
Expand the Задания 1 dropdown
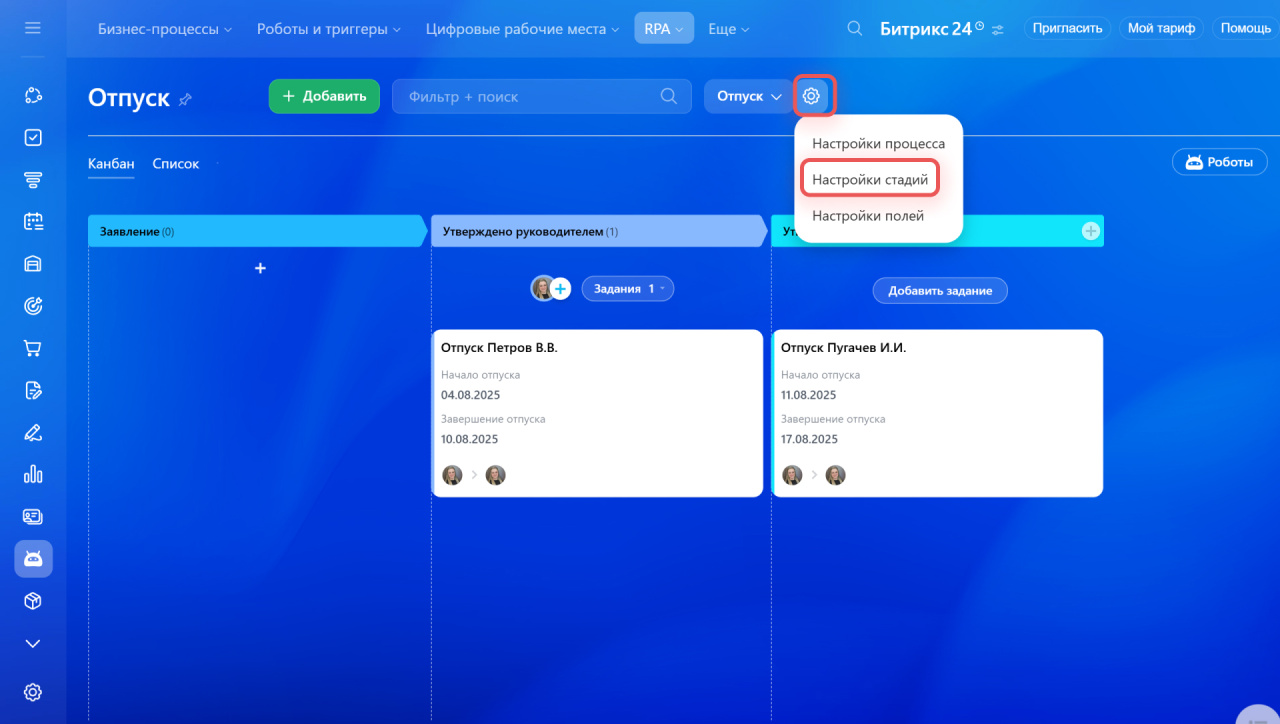pos(627,288)
